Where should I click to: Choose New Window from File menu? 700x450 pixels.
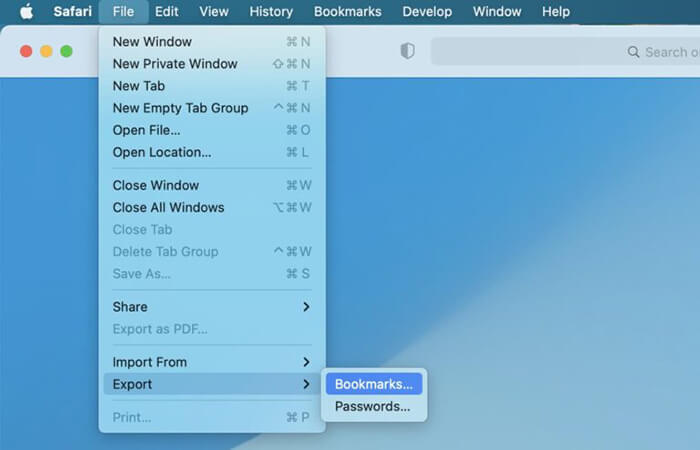212,42
